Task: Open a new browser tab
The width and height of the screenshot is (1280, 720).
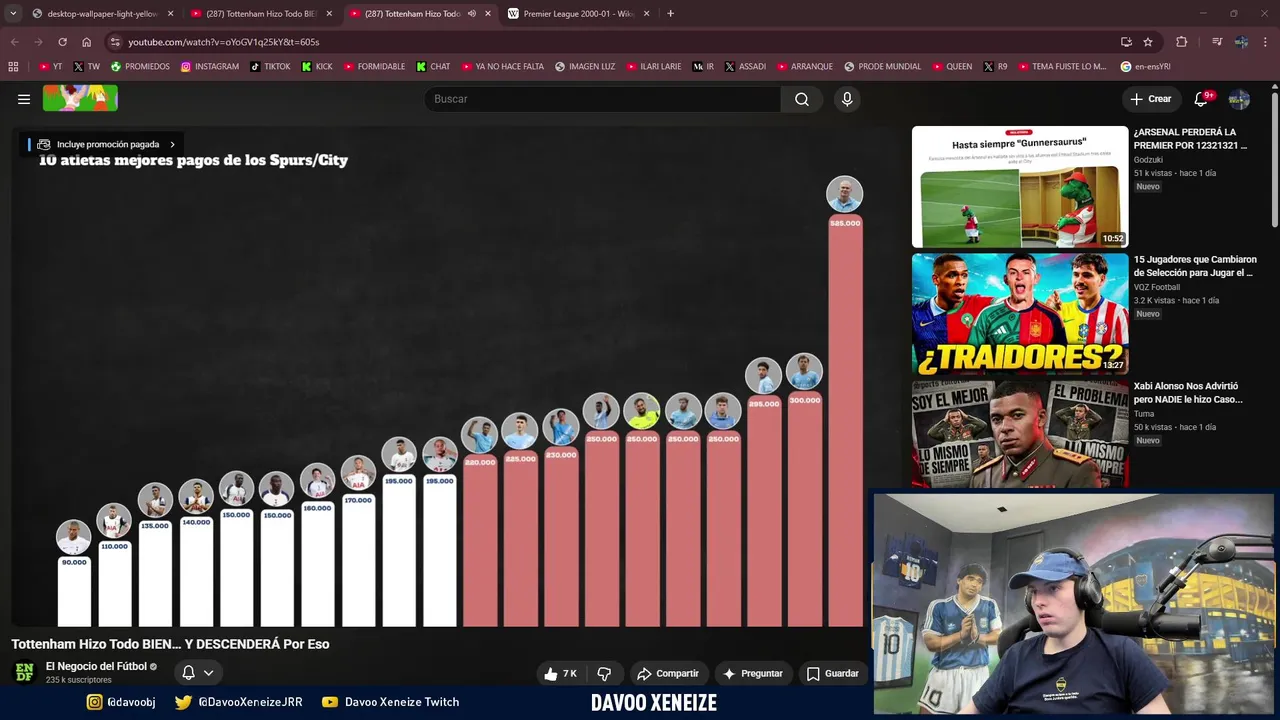Action: point(670,14)
